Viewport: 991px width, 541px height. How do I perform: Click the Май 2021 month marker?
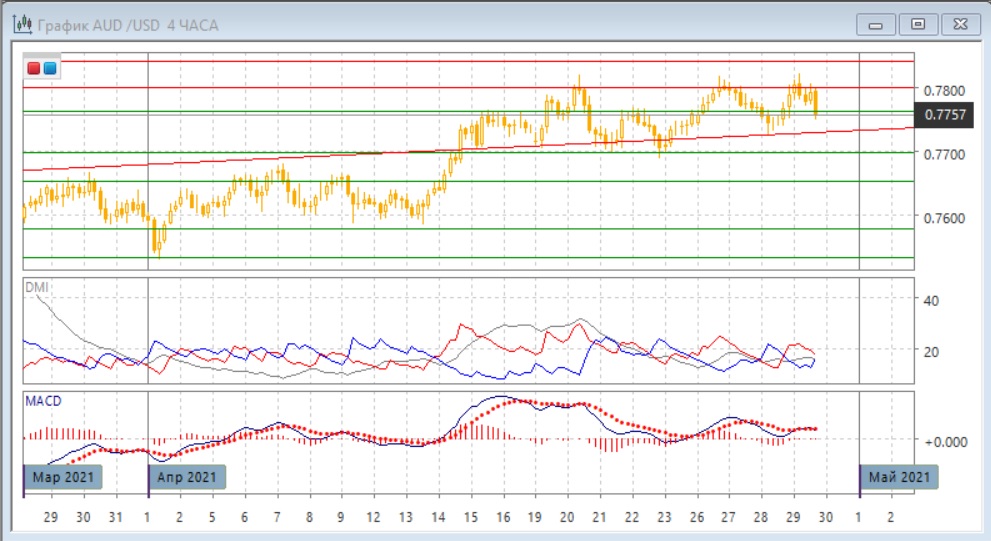pos(899,477)
